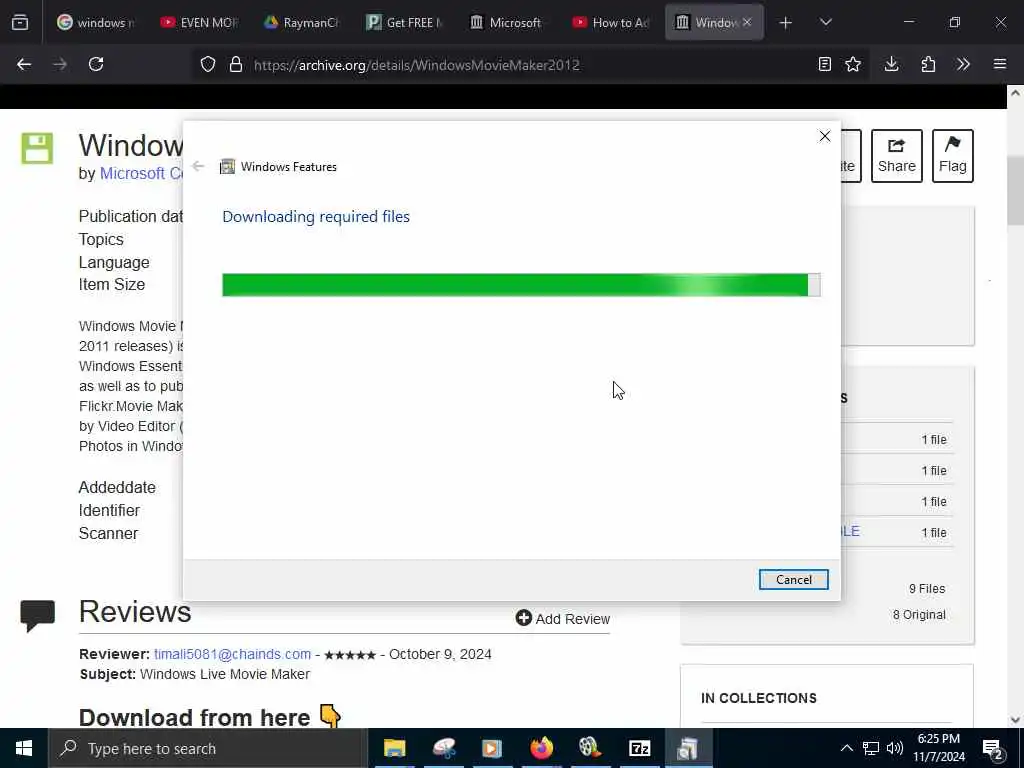The image size is (1024, 768).
Task: Switch to the RaymanC Drive tab
Action: click(303, 22)
